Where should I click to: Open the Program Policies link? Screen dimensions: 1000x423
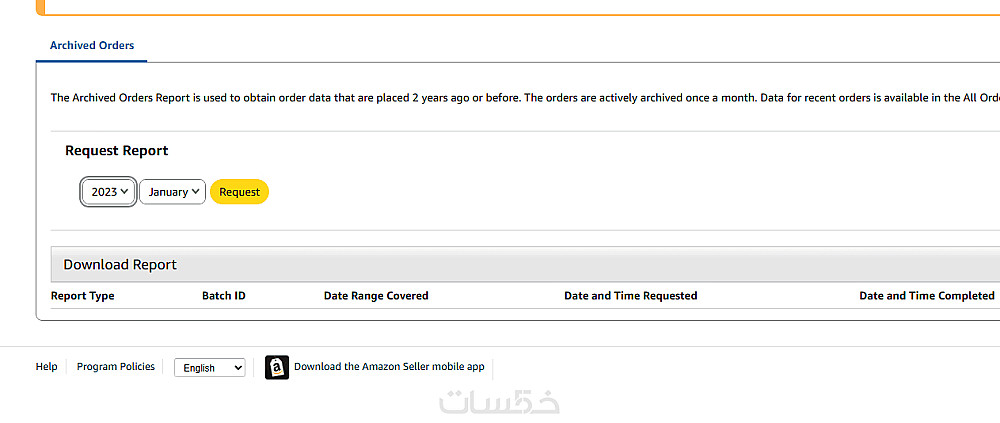116,367
